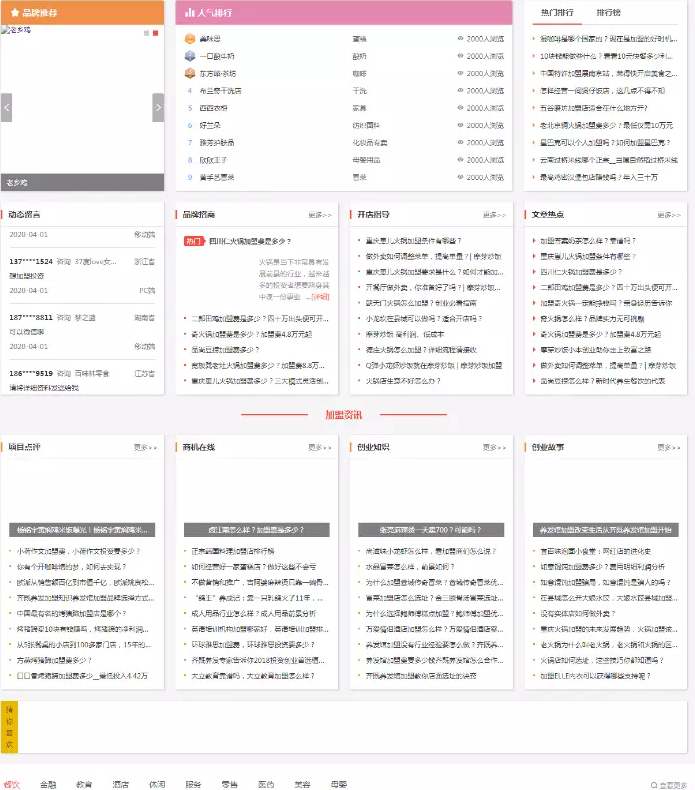Click the eye icon in the rank 5 row
The width and height of the screenshot is (695, 790).
[x=460, y=108]
